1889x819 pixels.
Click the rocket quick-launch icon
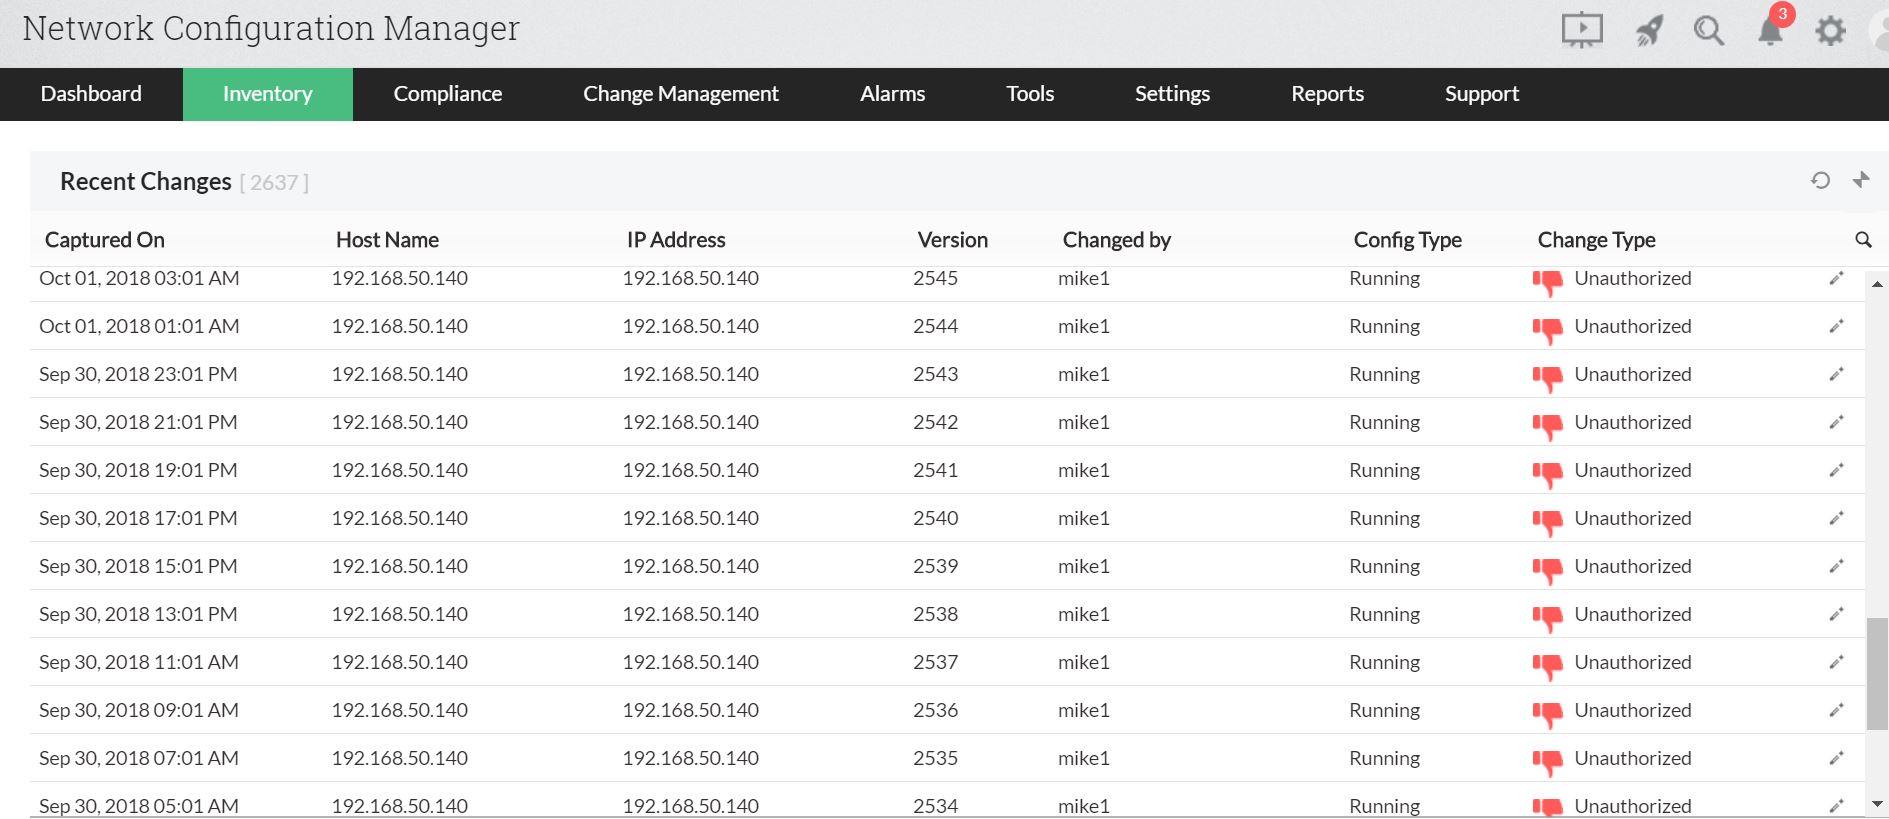pyautogui.click(x=1649, y=31)
